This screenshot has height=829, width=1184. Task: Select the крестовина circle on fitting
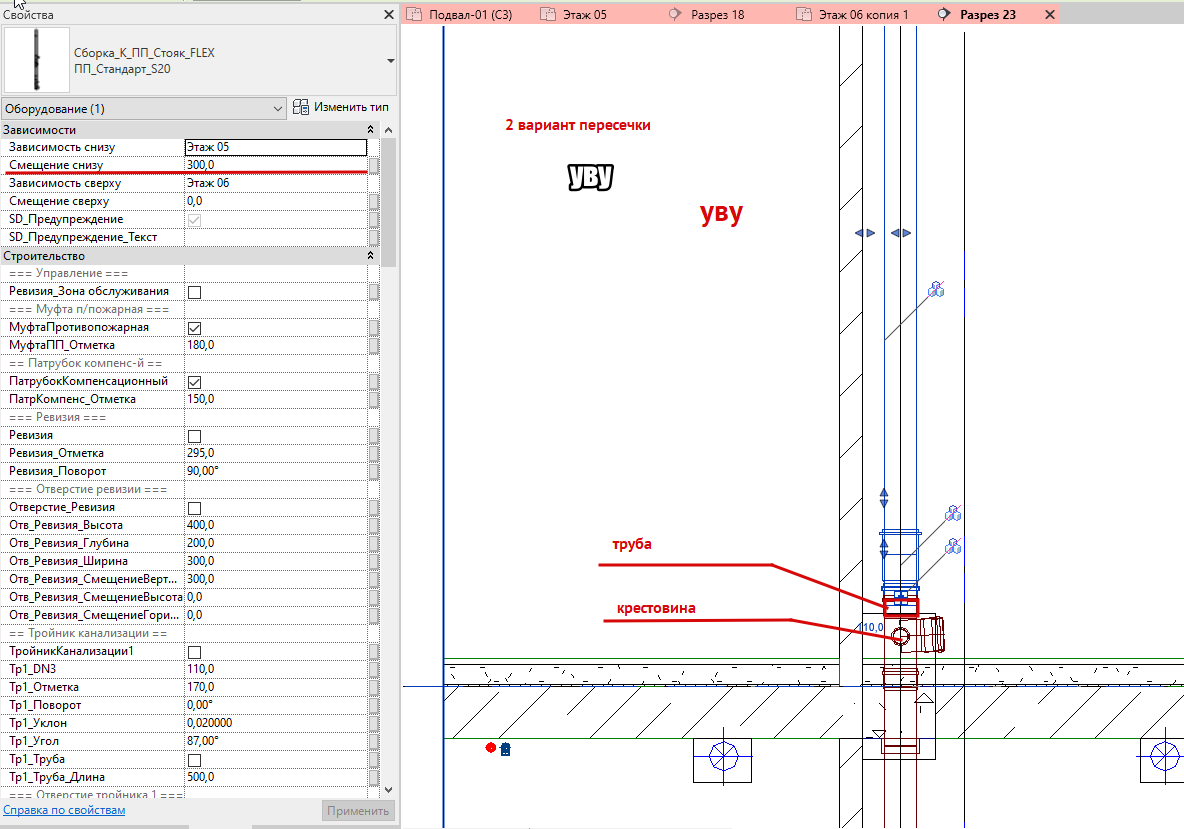[901, 636]
